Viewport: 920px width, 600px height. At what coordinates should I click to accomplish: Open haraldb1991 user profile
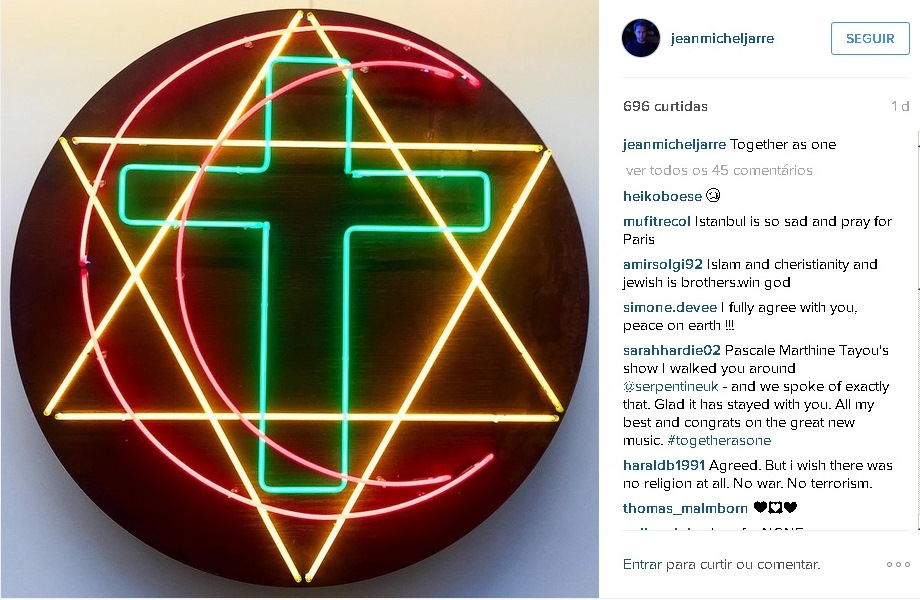[x=664, y=465]
